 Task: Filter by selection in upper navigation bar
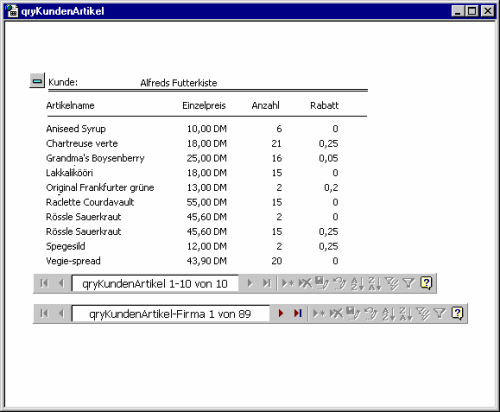(x=392, y=284)
